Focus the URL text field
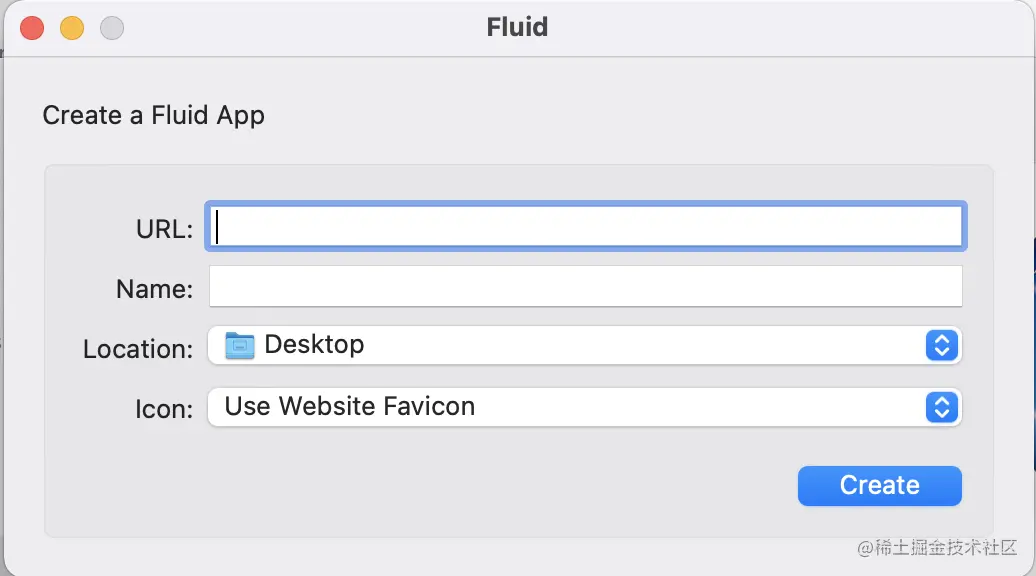 click(x=585, y=226)
